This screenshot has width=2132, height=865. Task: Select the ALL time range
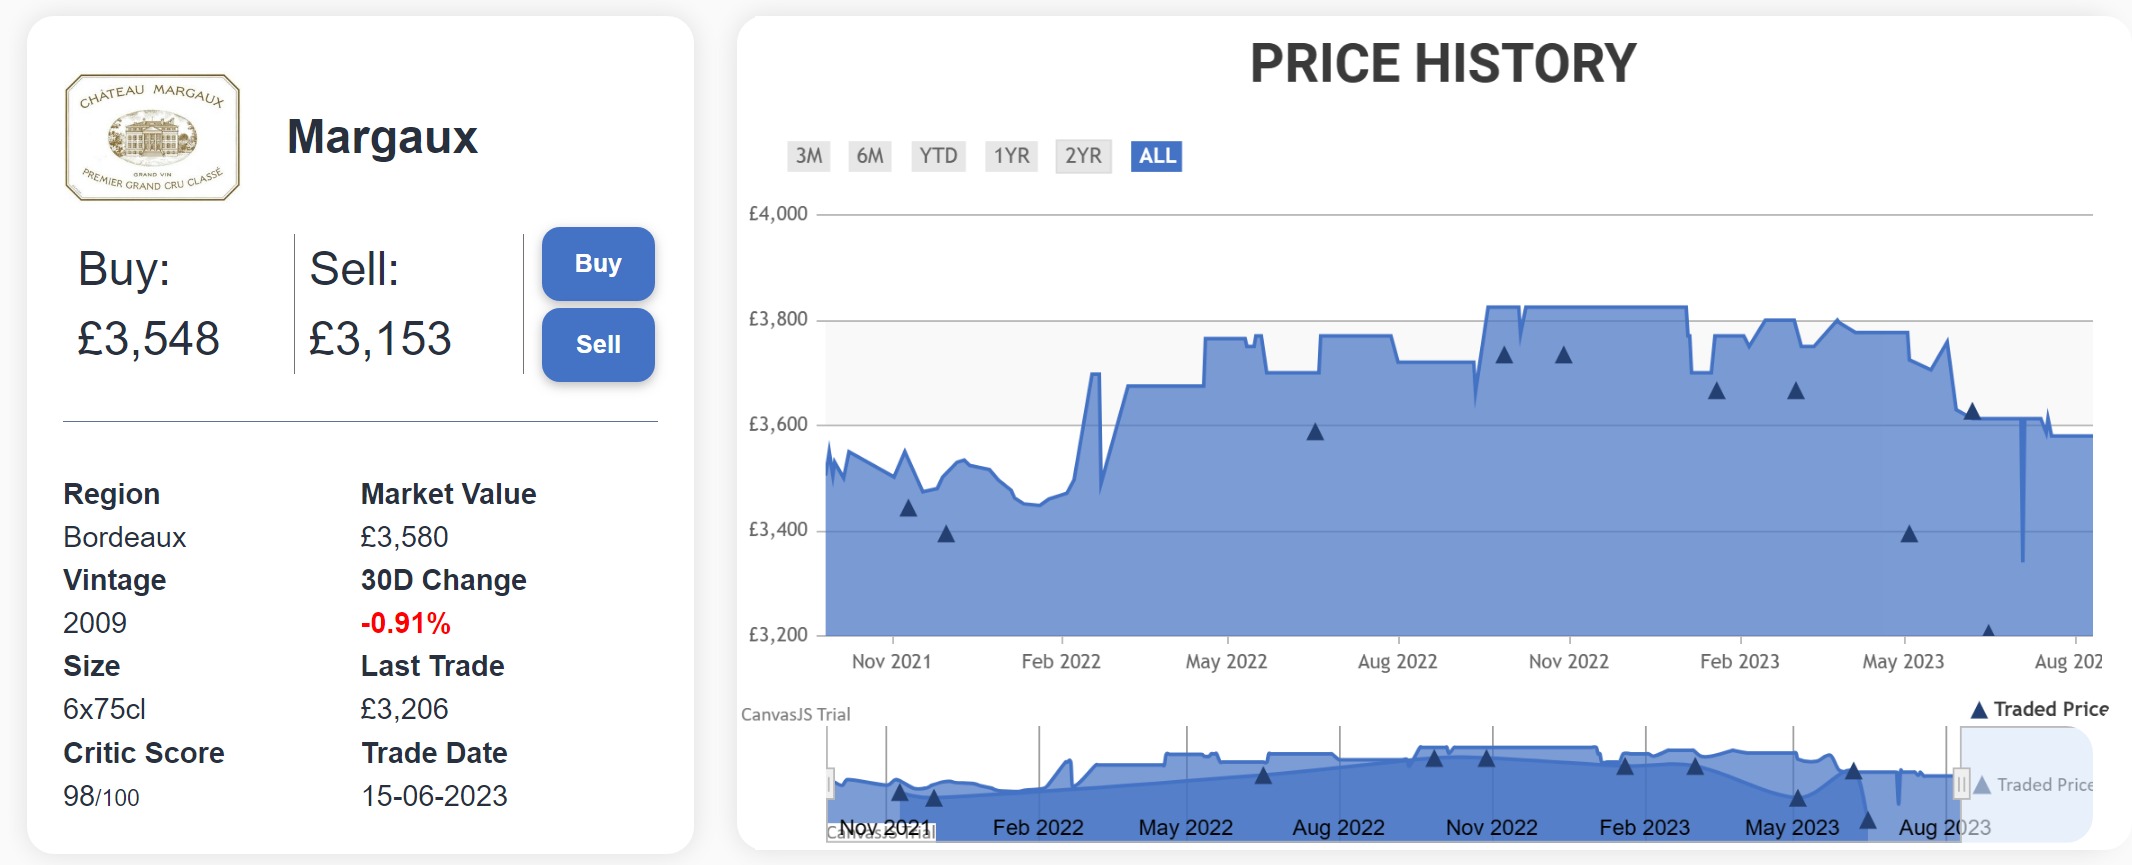point(1157,156)
